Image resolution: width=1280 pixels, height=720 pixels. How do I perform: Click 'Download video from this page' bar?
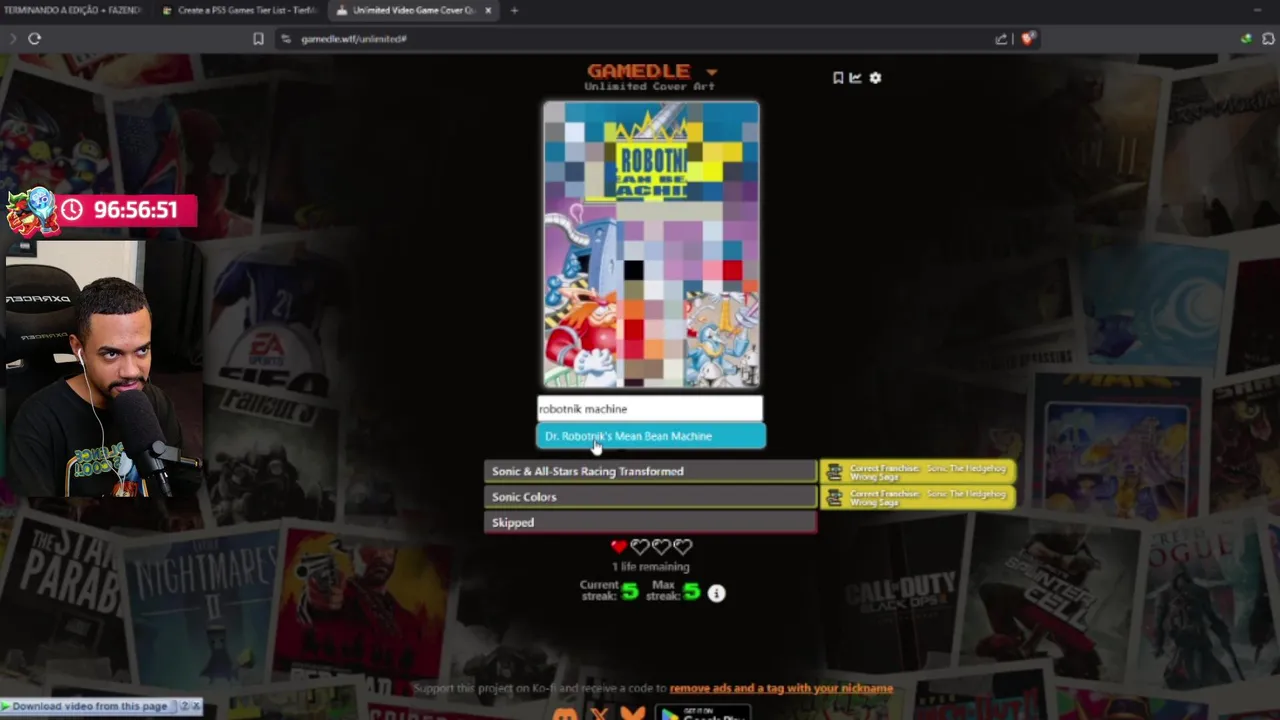[90, 706]
